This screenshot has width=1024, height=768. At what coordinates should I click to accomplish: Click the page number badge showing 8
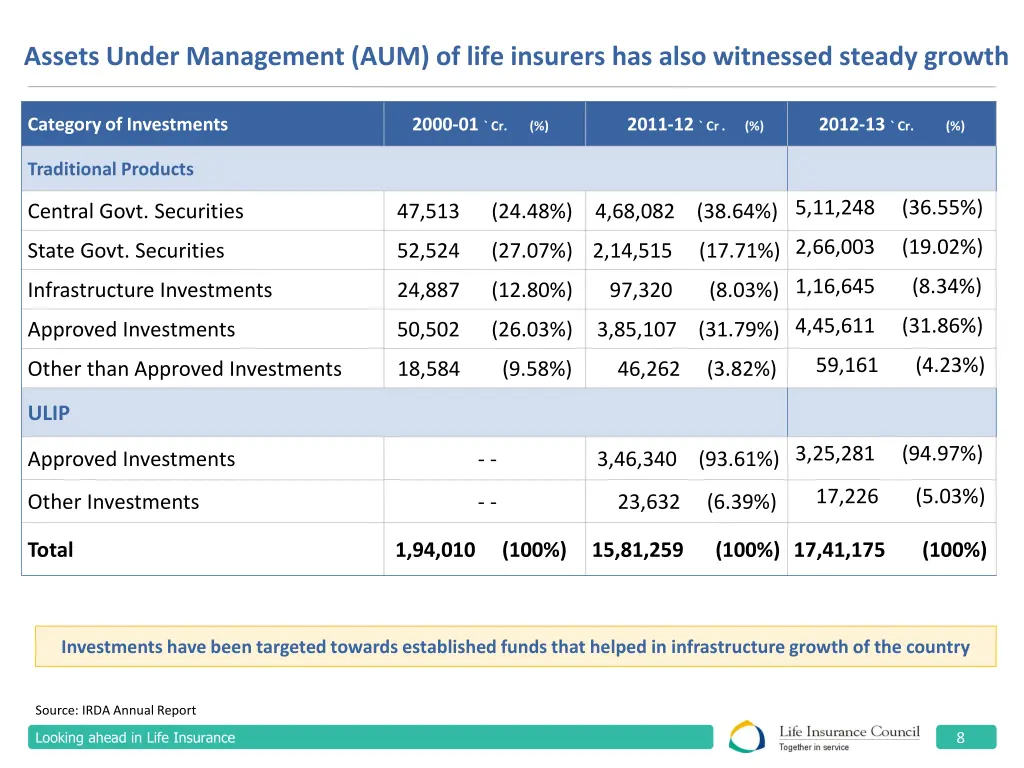click(963, 737)
